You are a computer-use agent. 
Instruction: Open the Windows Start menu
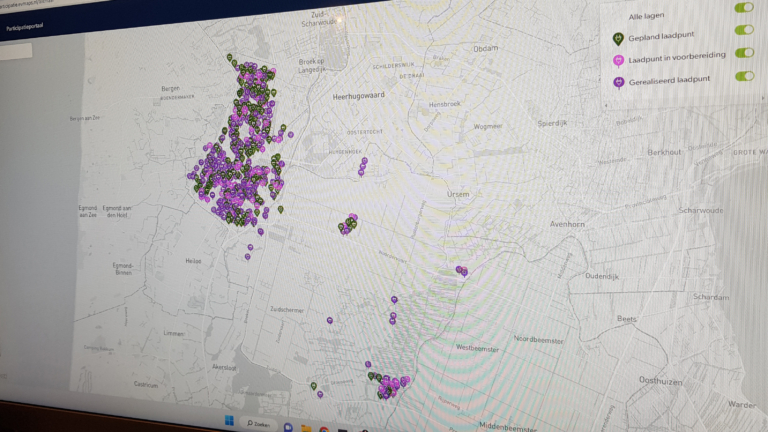point(229,419)
